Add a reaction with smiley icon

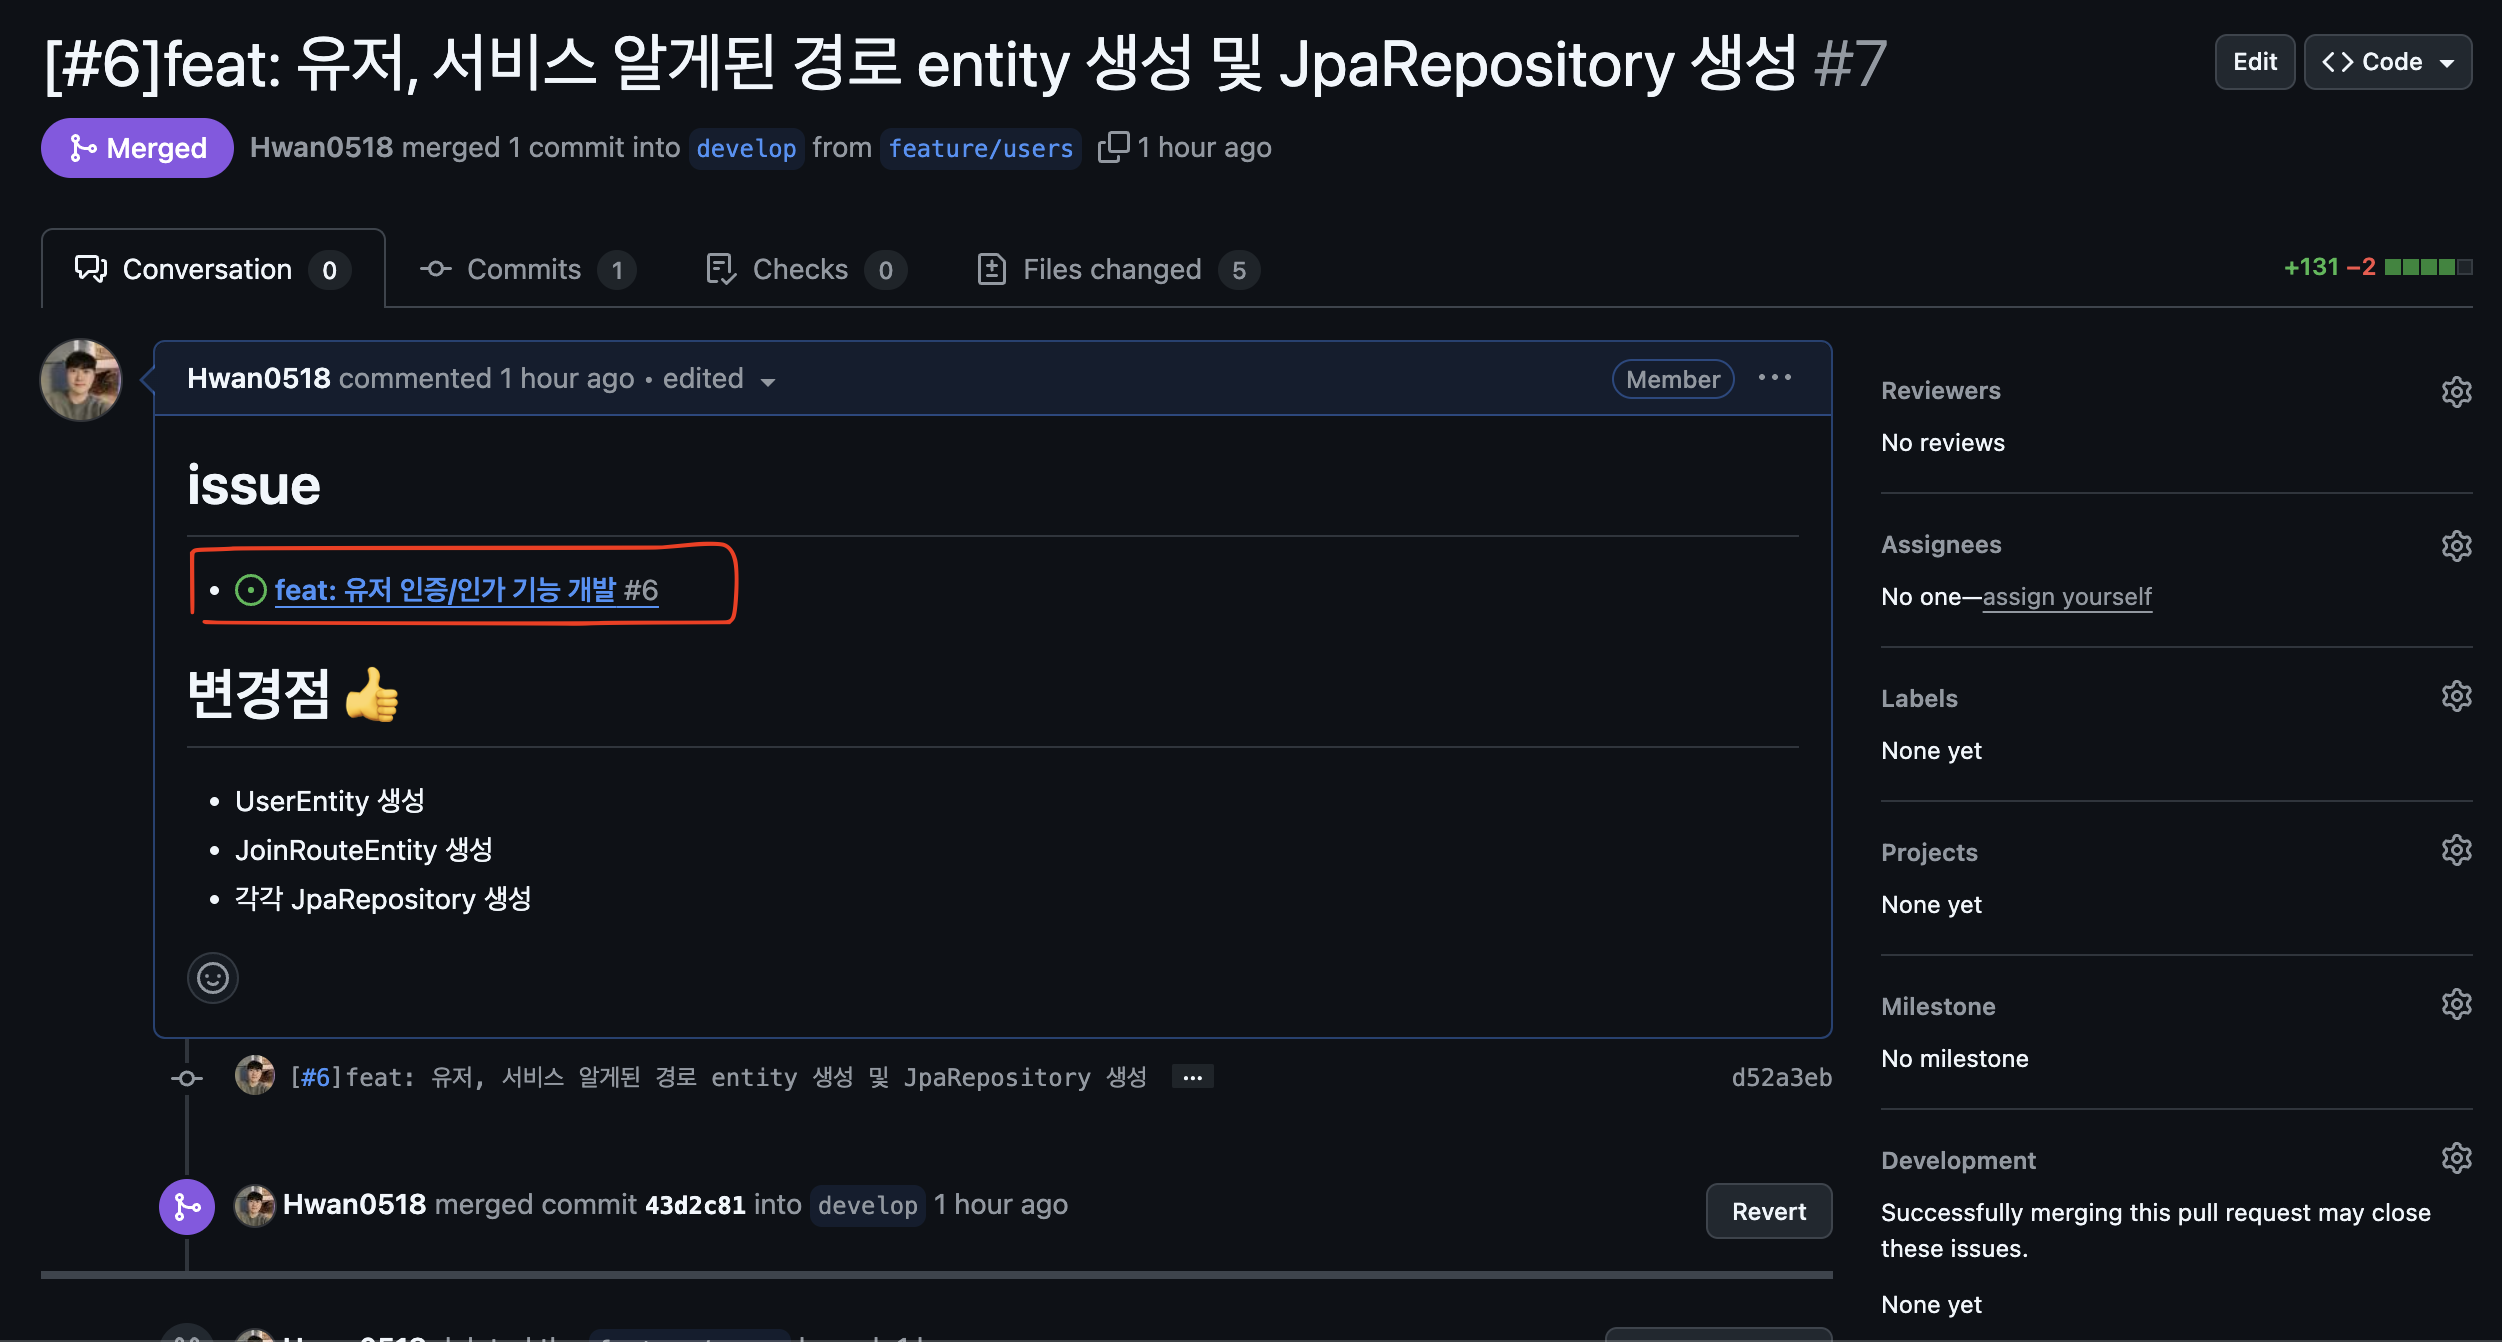(x=212, y=977)
